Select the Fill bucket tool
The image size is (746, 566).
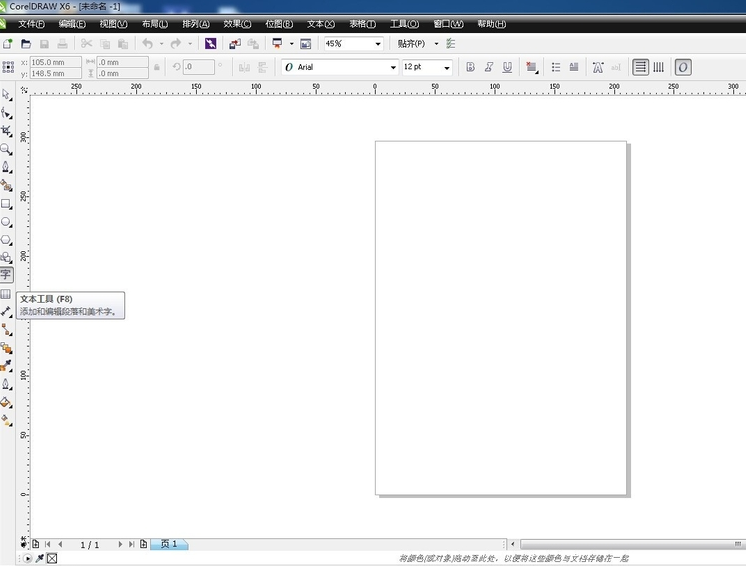point(7,402)
